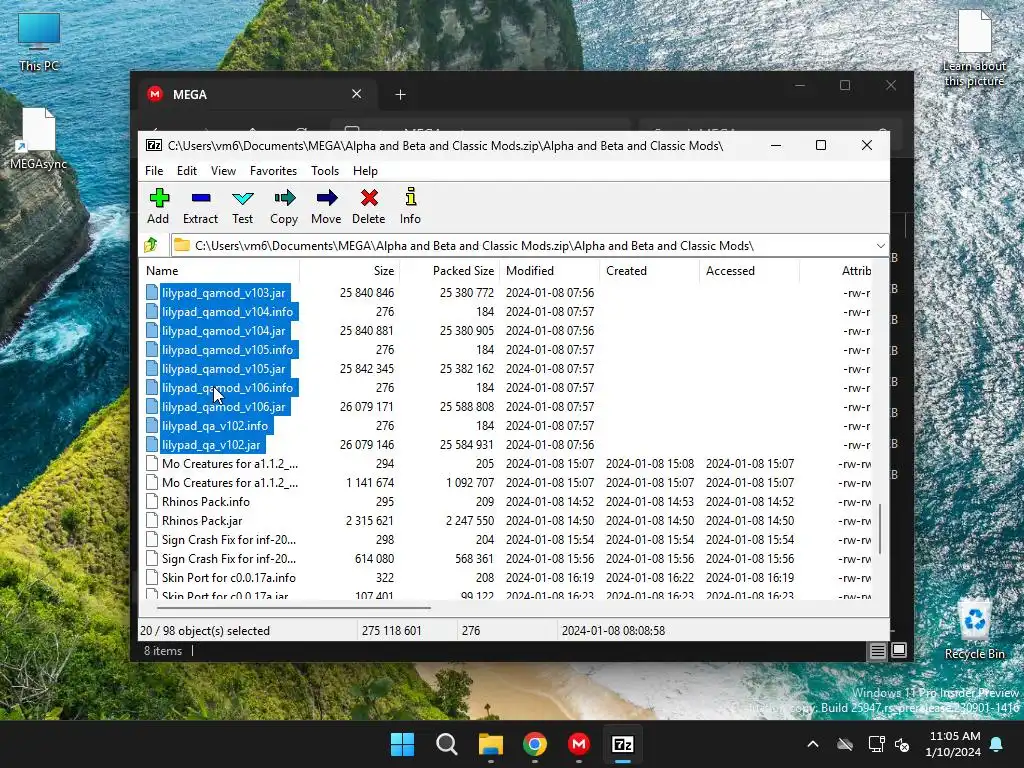Select Mo Creatures row sized 1 141 674

pos(230,483)
